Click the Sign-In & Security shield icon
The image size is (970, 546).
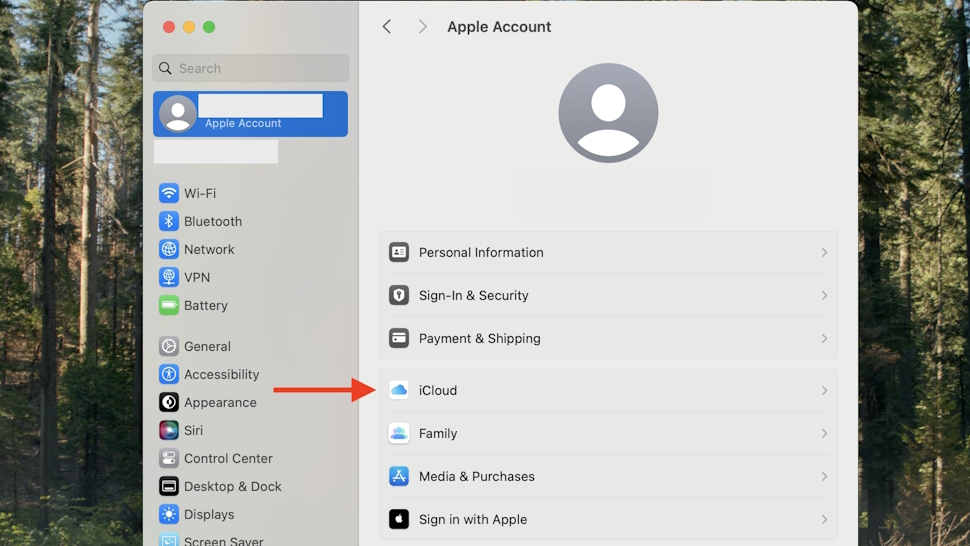398,295
